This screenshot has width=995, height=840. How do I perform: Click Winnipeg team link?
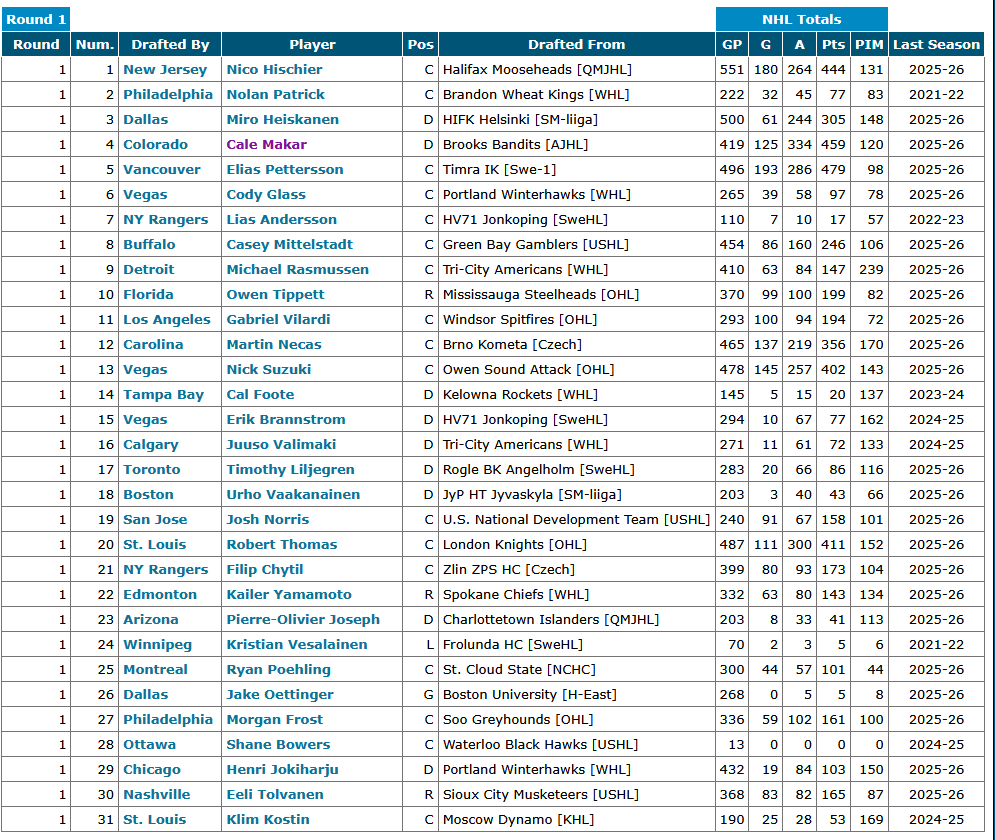[x=157, y=645]
